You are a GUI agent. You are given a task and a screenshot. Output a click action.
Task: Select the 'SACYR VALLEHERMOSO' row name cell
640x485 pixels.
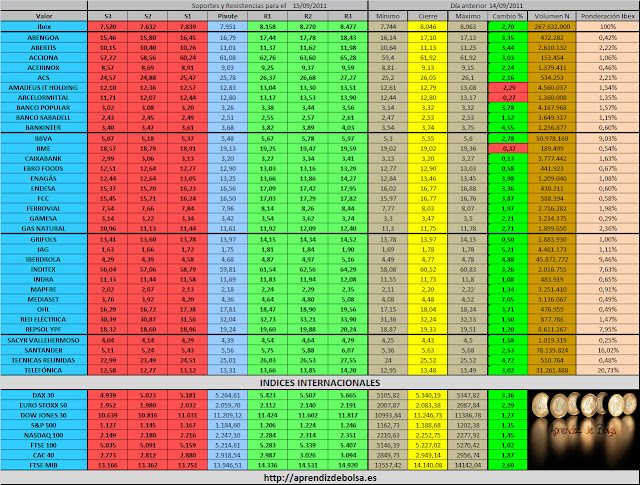point(44,340)
